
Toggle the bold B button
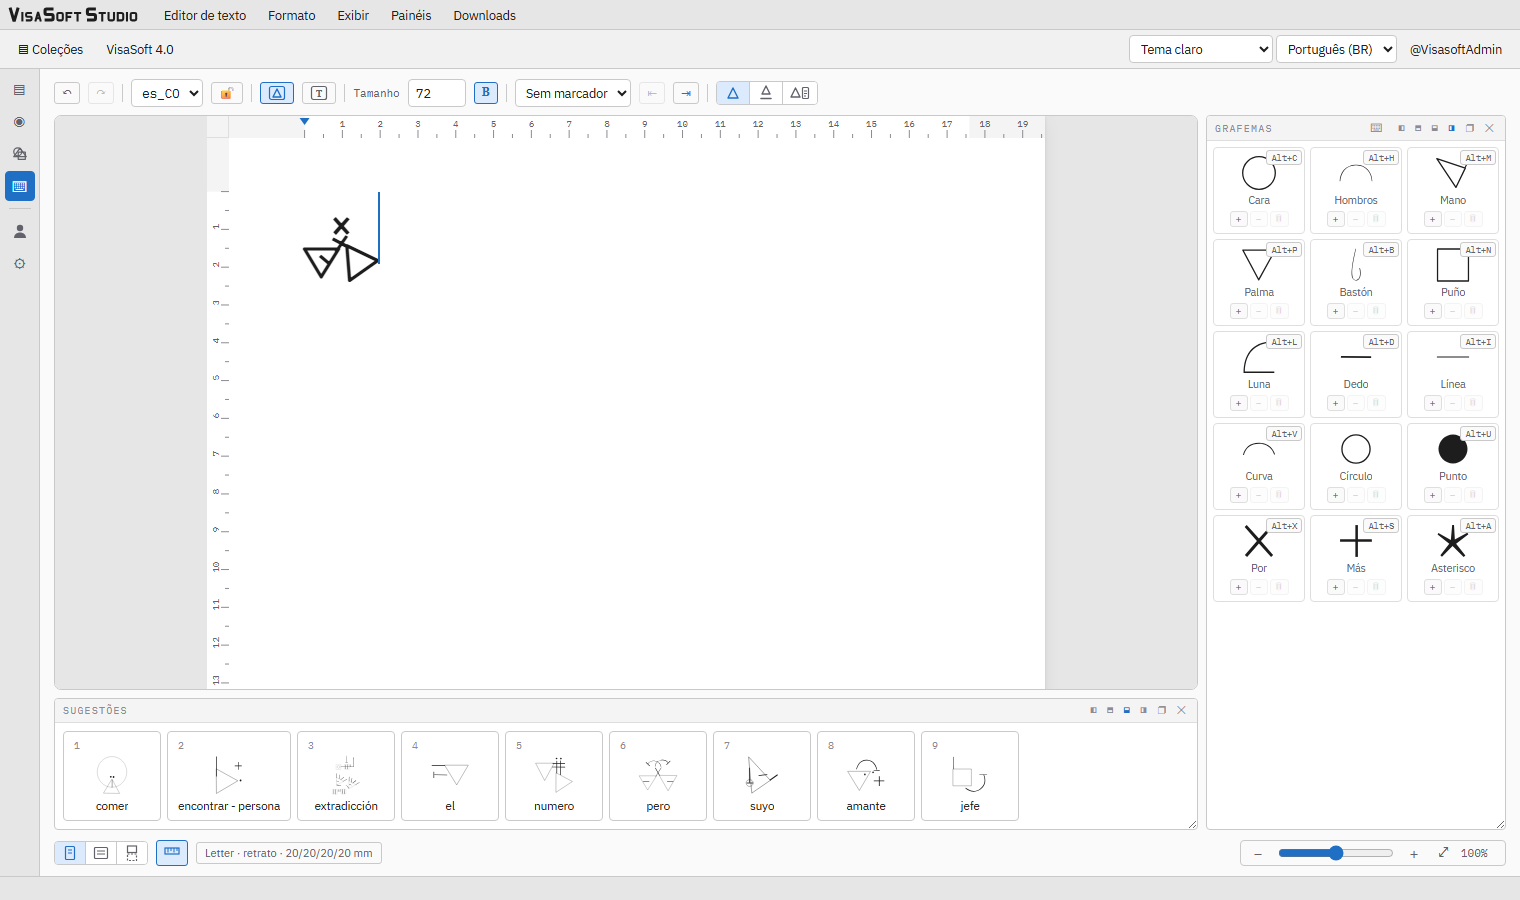click(x=486, y=92)
